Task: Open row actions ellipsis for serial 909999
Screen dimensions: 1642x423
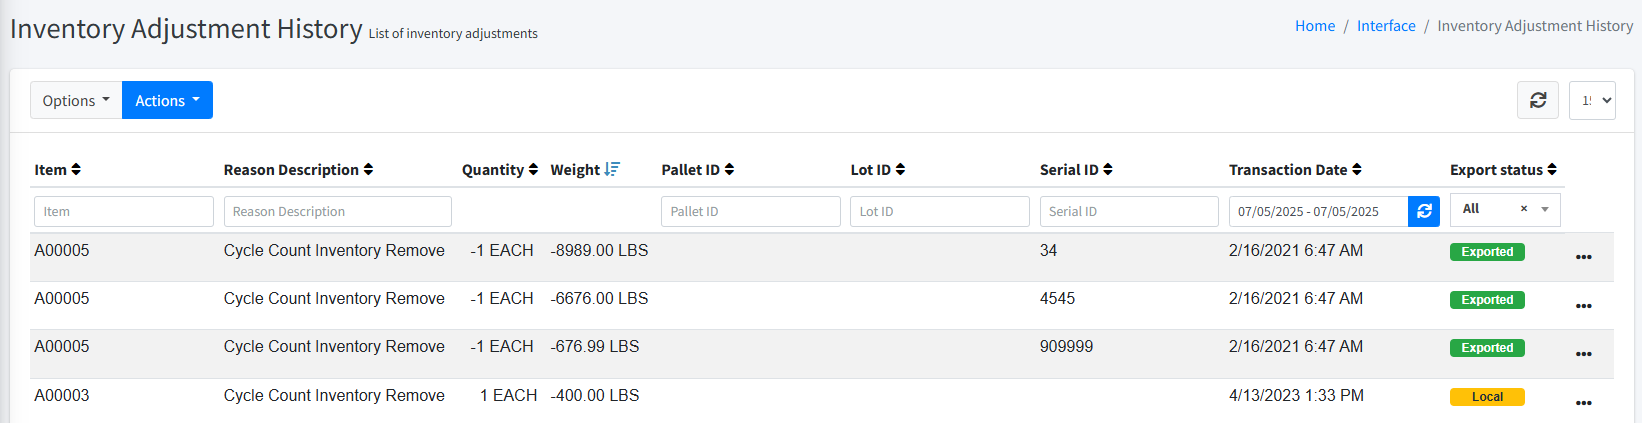Action: [x=1583, y=353]
